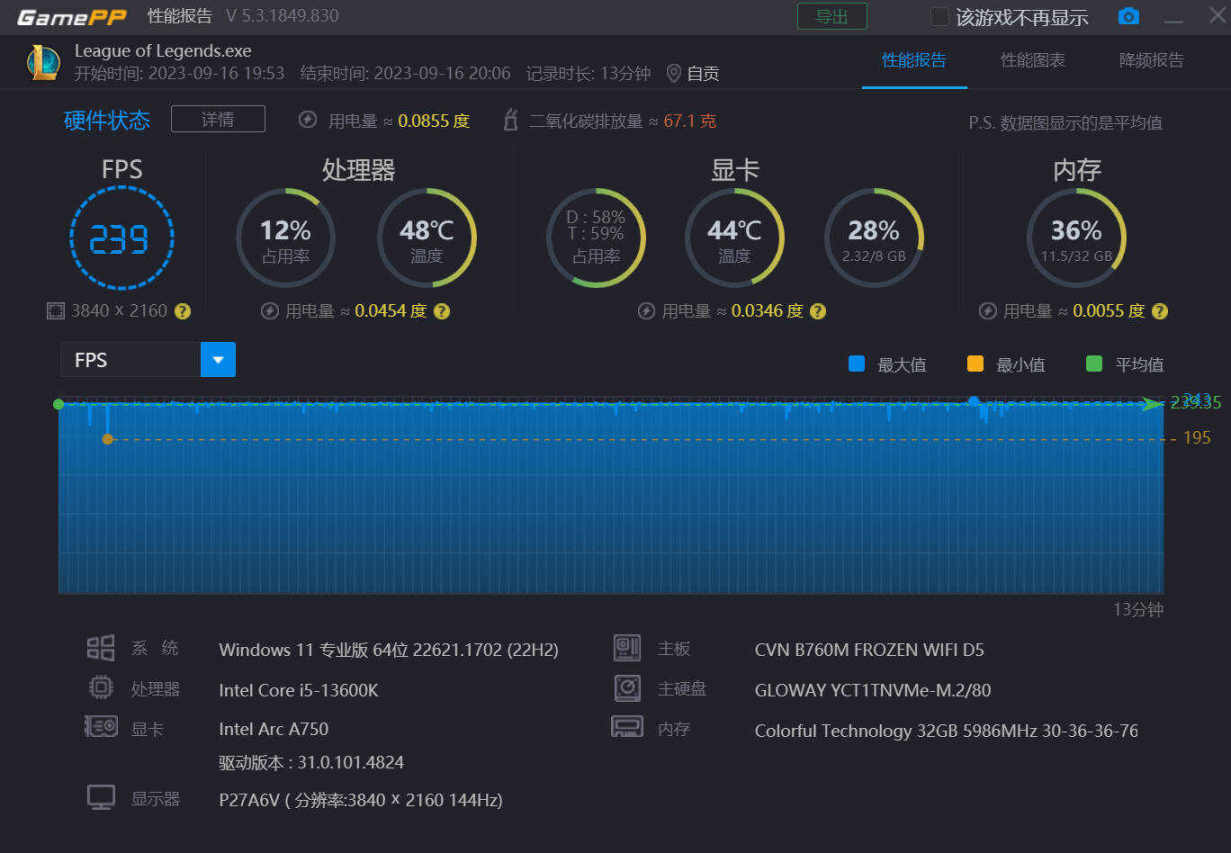Open the FPS chart metric dropdown arrow
Image resolution: width=1231 pixels, height=853 pixels.
(218, 360)
